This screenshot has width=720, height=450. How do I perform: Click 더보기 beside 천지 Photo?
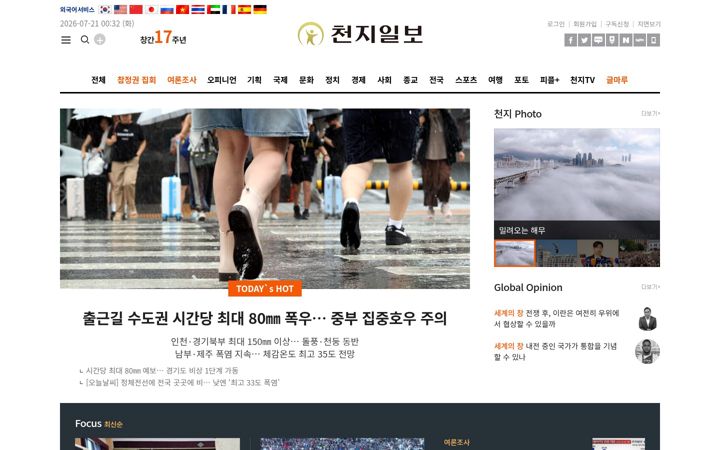[x=651, y=113]
